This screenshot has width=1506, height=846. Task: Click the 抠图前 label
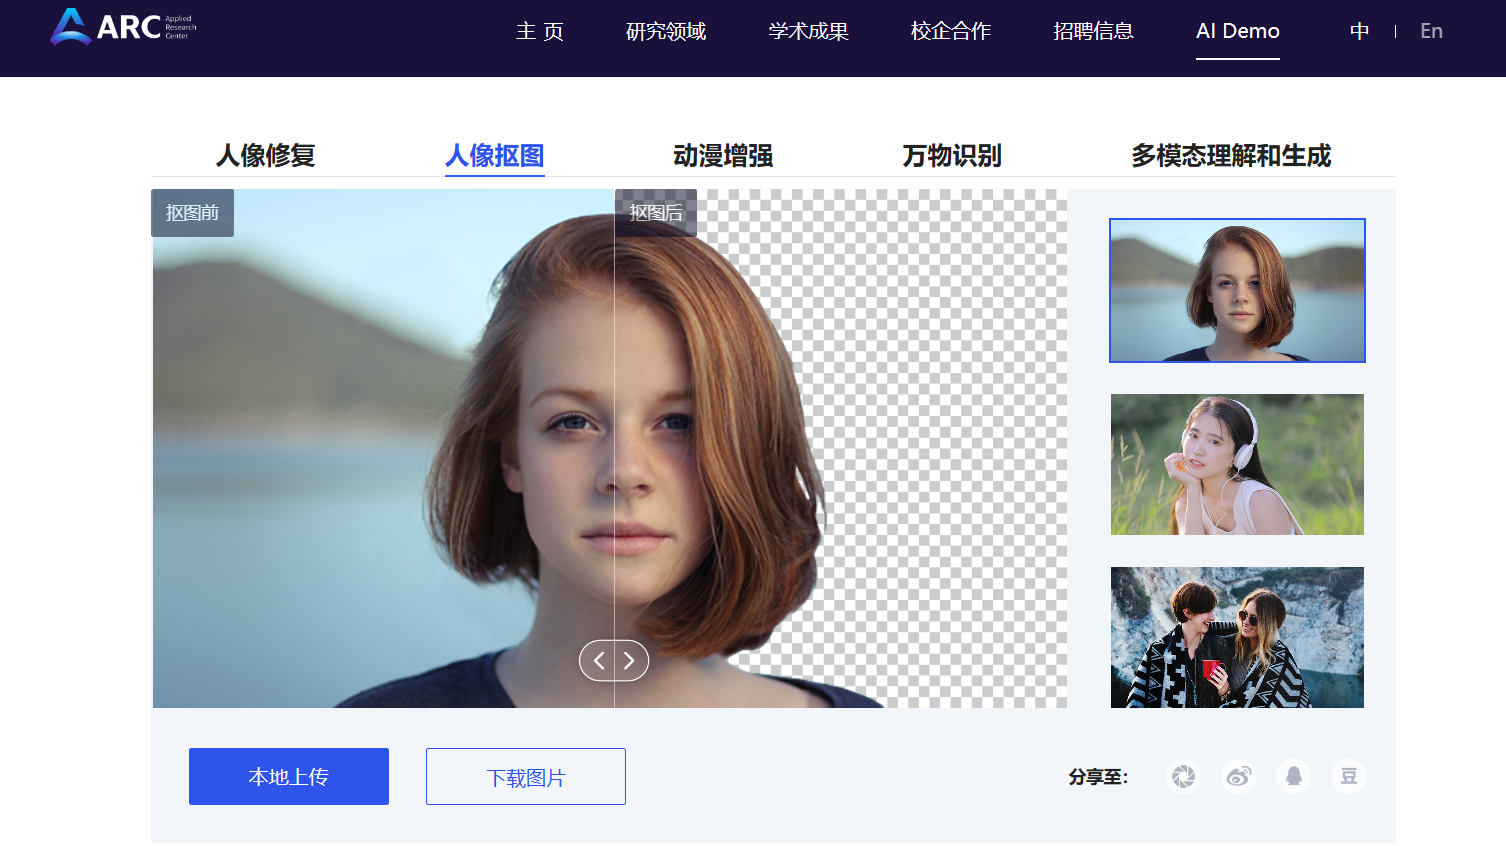pyautogui.click(x=192, y=213)
